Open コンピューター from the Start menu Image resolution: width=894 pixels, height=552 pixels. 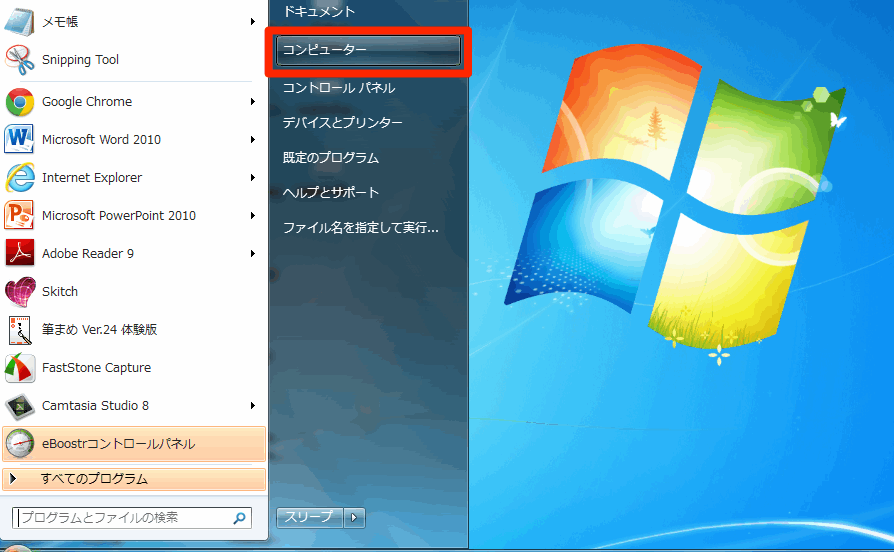(368, 50)
